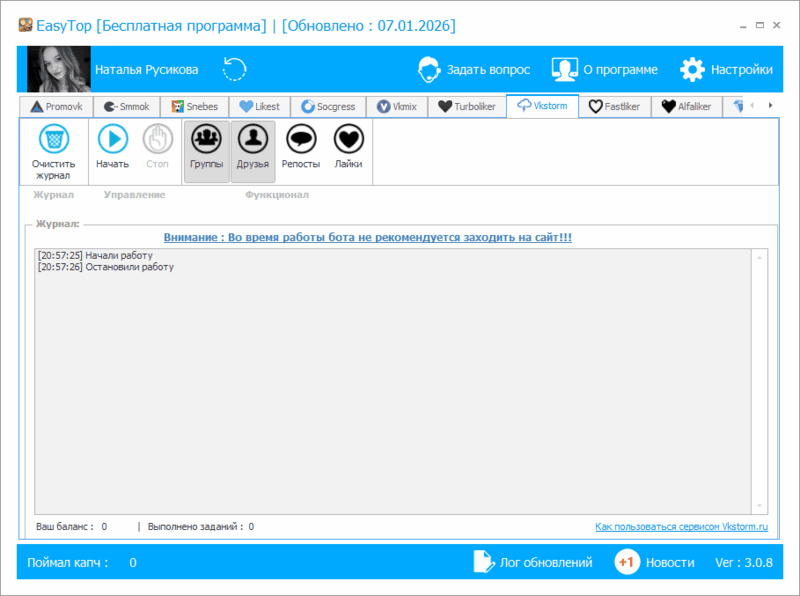Open the Fastliker tab
This screenshot has height=596, width=800.
point(613,105)
